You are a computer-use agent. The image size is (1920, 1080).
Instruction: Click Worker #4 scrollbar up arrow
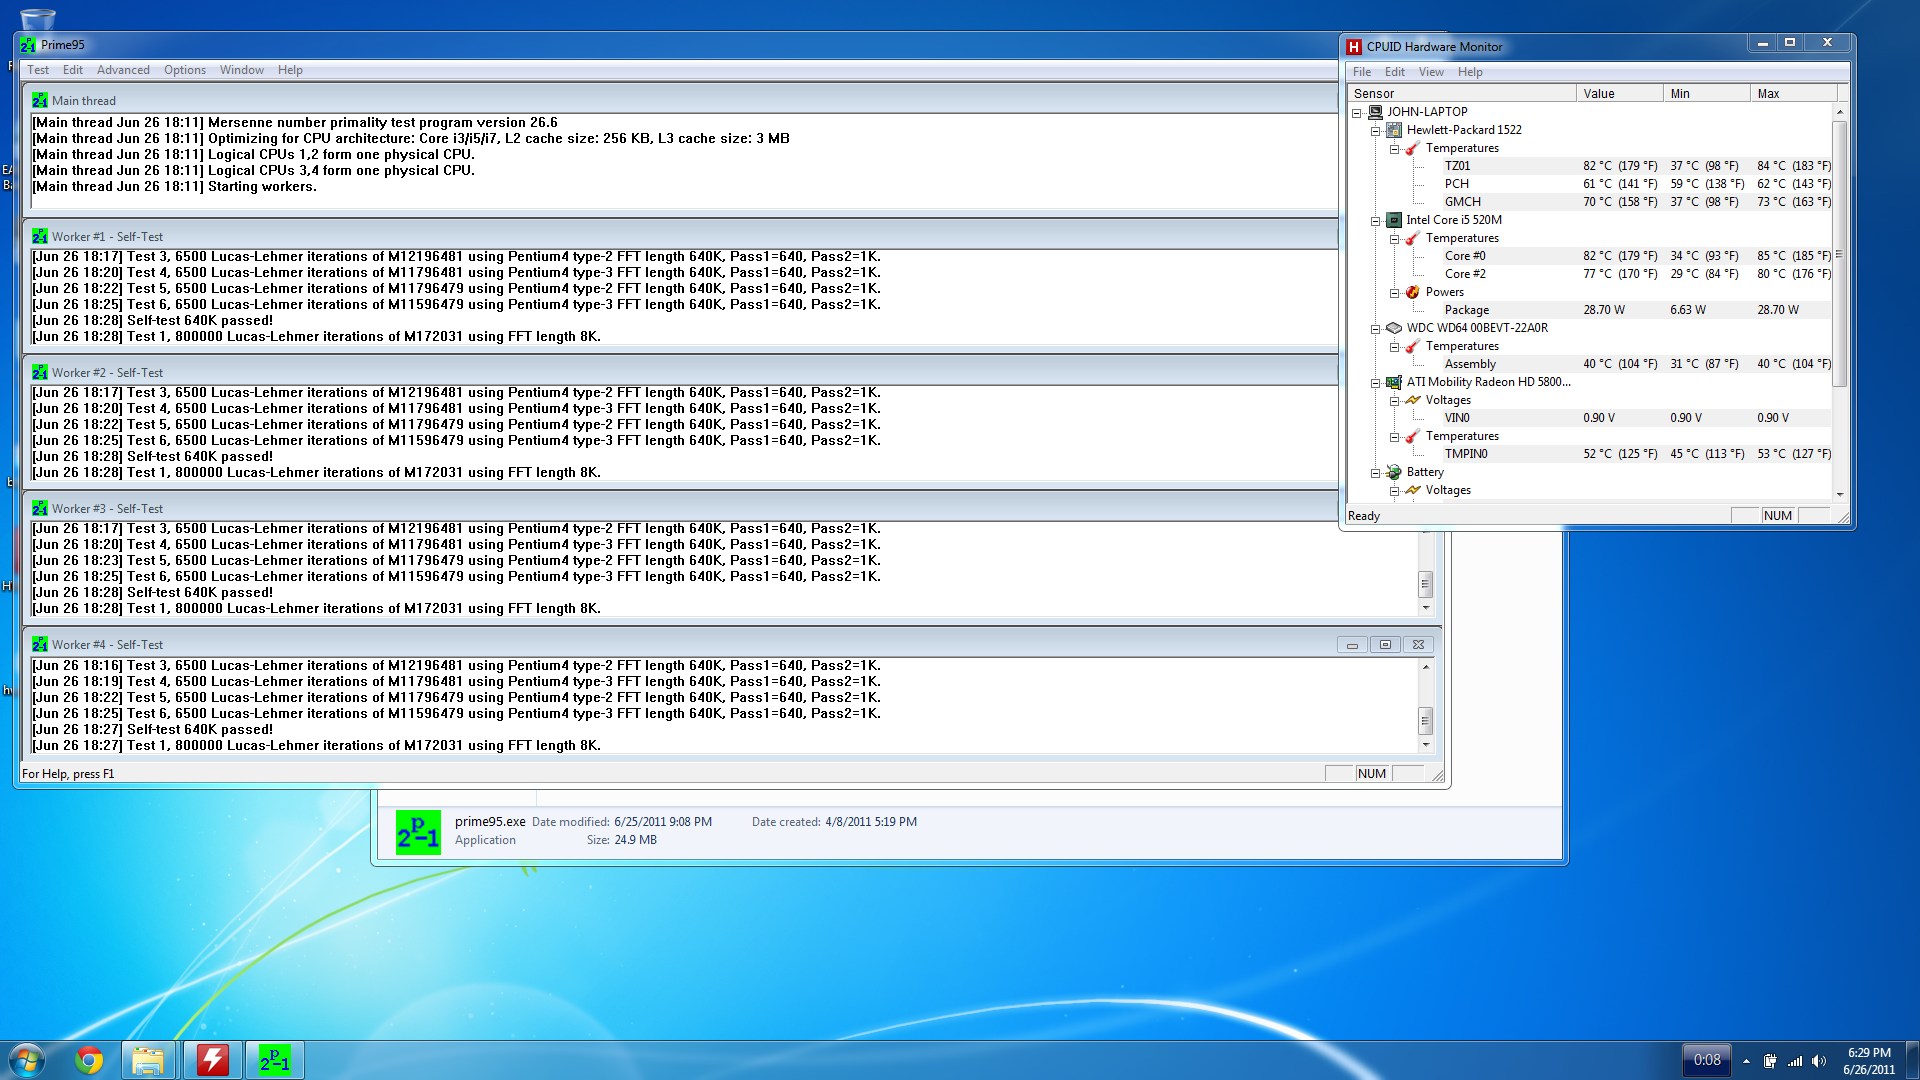click(x=1426, y=667)
